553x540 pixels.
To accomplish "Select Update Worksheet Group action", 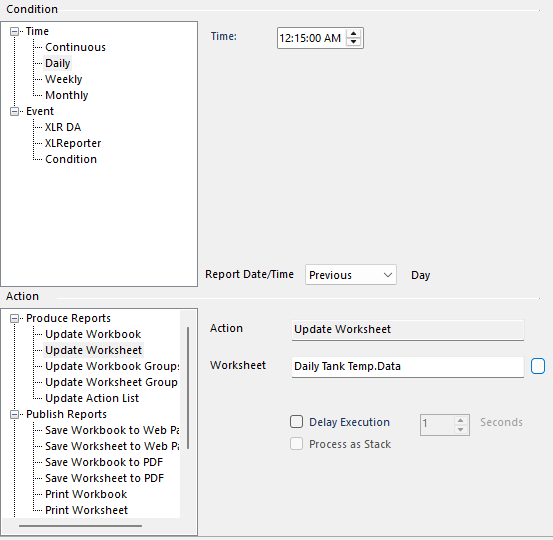I will tap(111, 382).
